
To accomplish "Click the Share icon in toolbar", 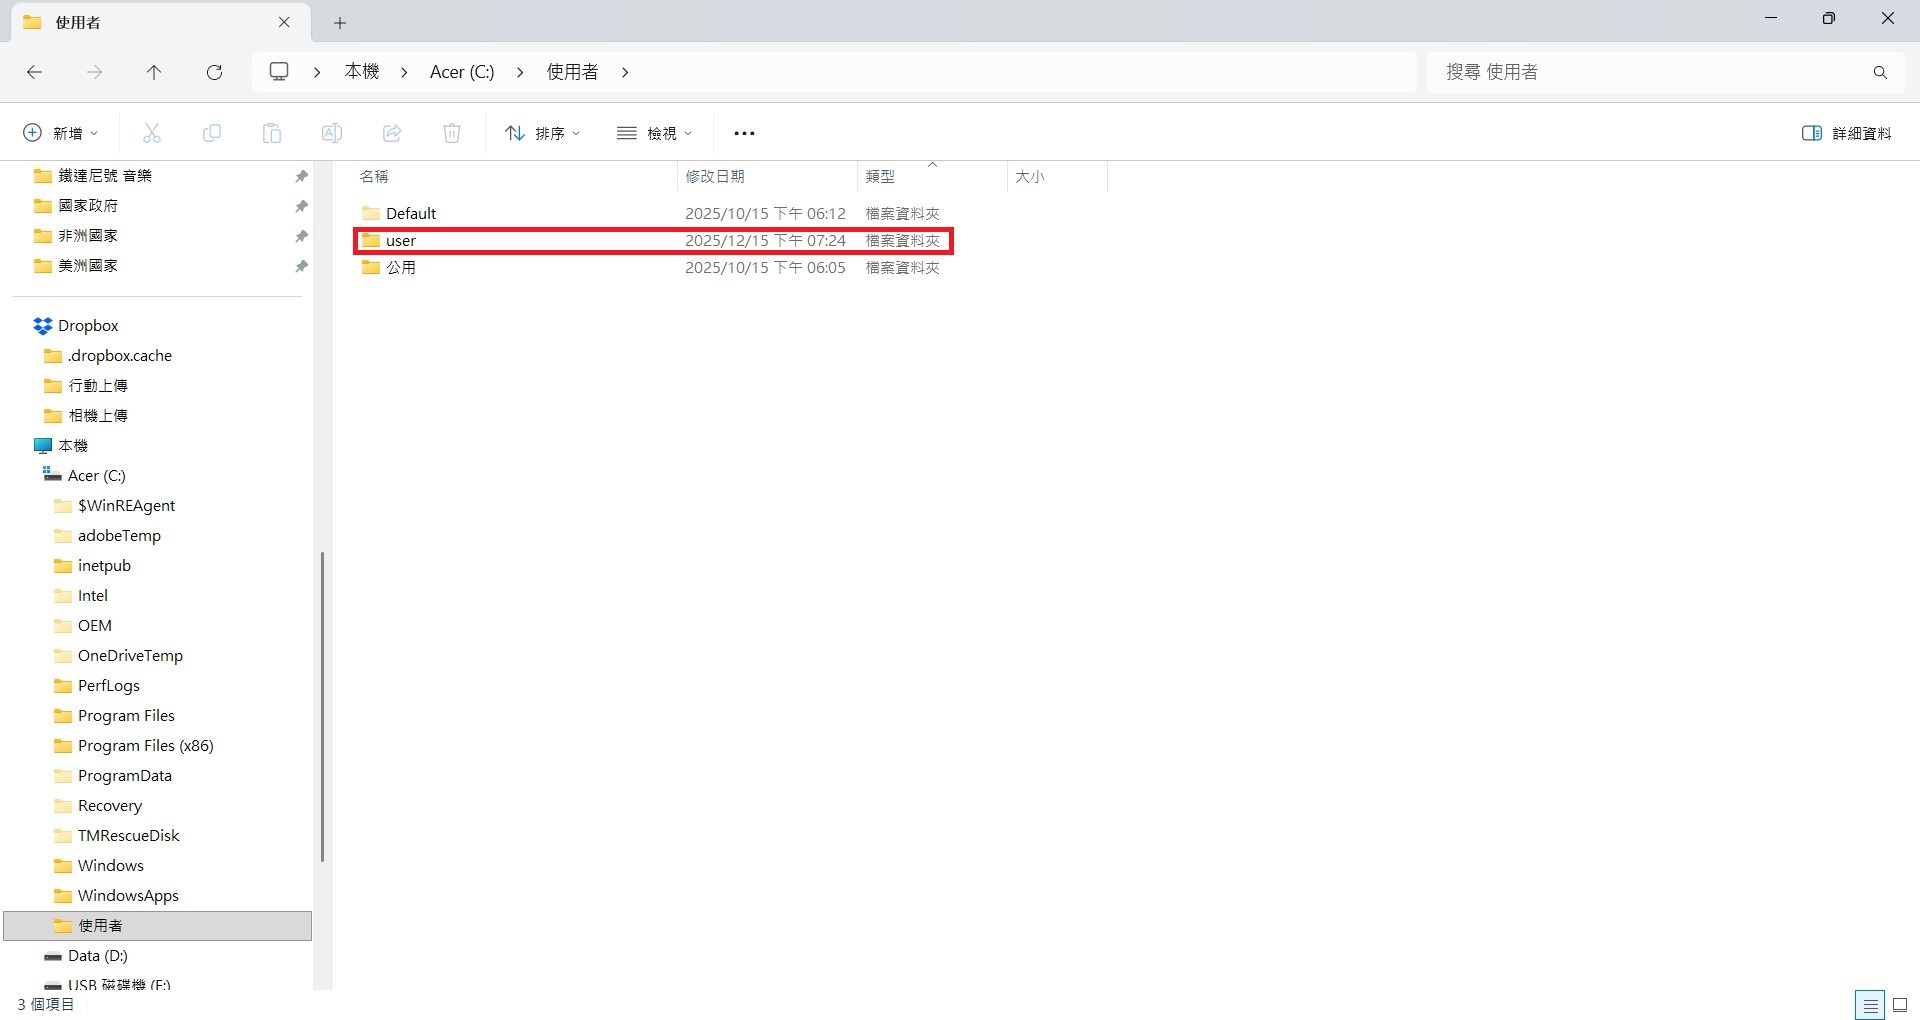I will click(x=392, y=133).
